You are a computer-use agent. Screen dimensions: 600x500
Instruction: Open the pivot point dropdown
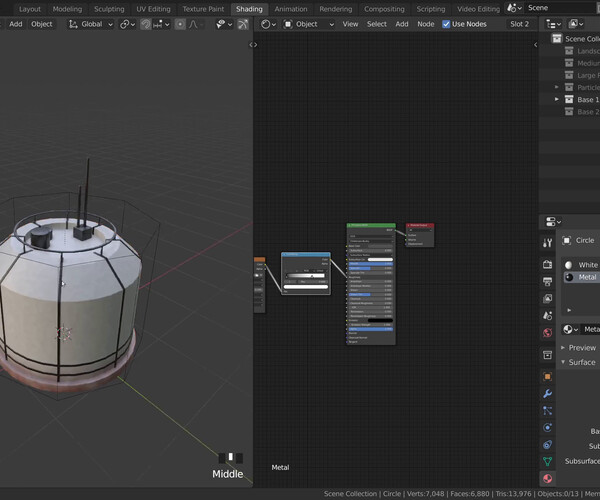pos(127,24)
